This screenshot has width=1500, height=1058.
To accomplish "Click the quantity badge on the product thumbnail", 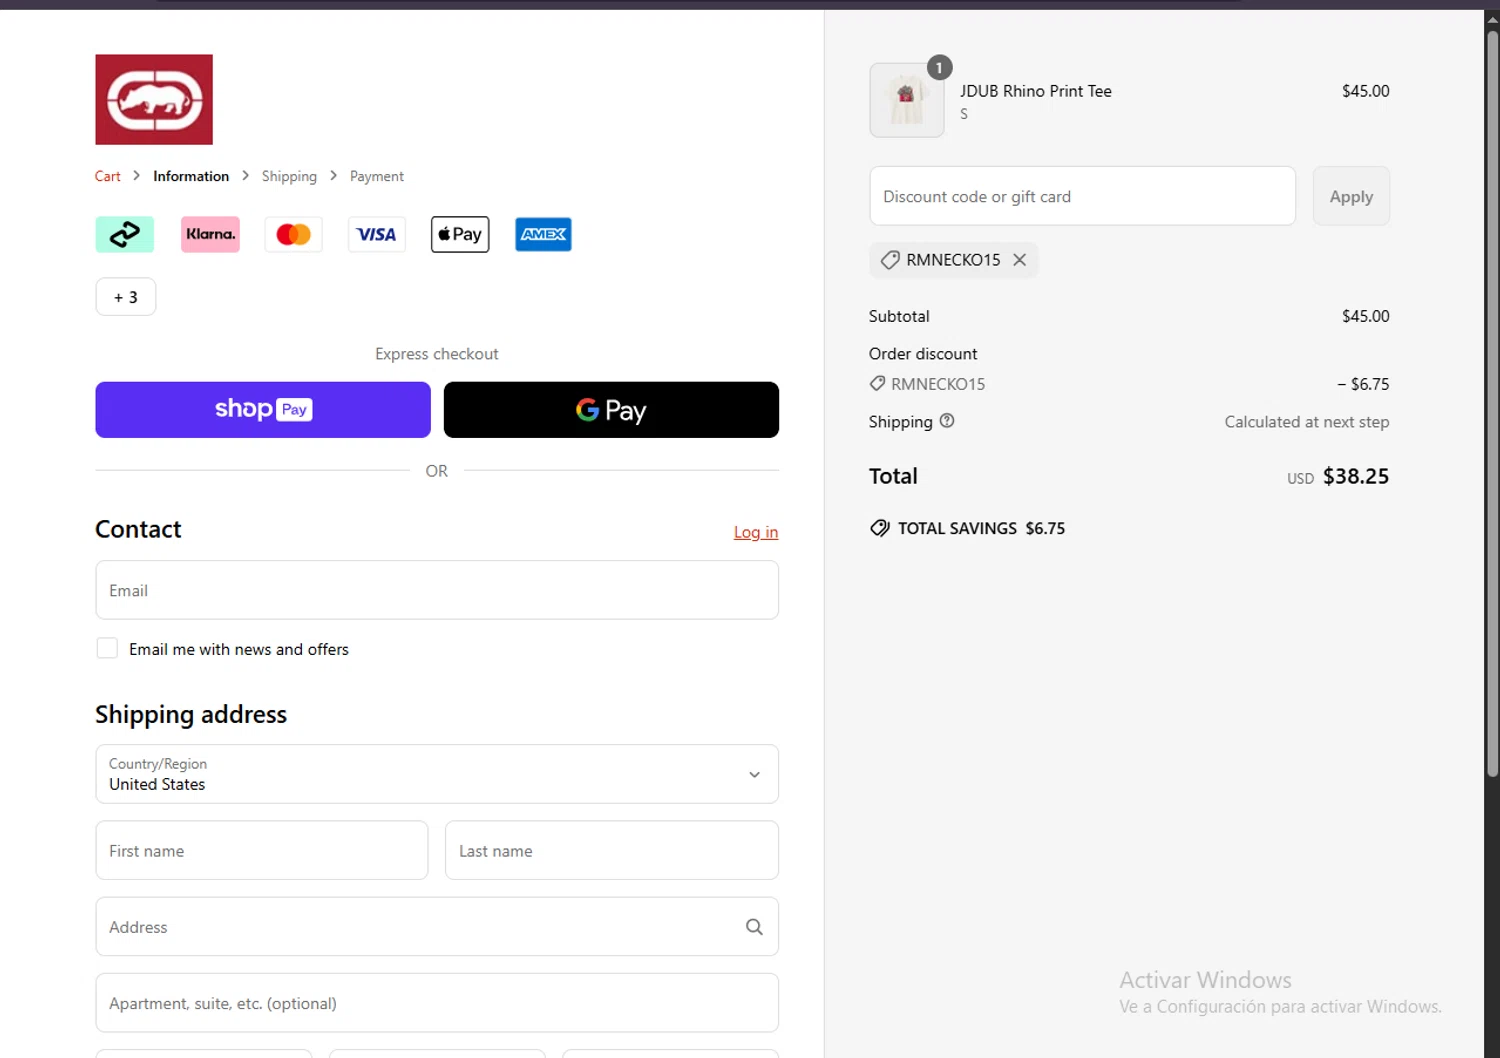I will 939,67.
